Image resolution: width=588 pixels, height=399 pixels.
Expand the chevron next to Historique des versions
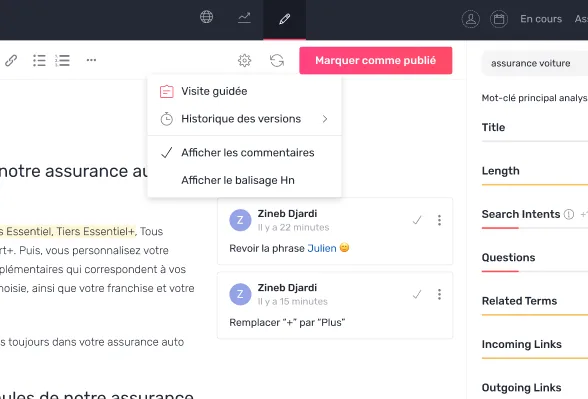coord(325,119)
